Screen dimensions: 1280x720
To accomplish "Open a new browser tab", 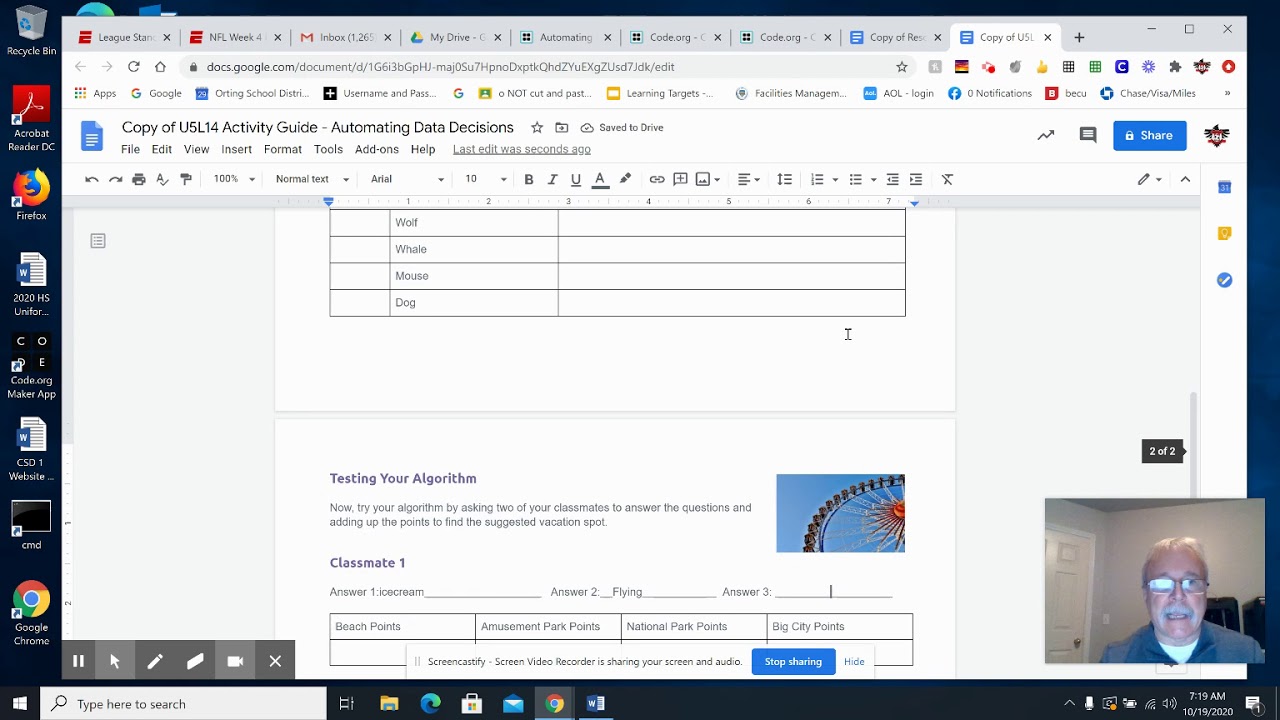I will pos(1079,37).
